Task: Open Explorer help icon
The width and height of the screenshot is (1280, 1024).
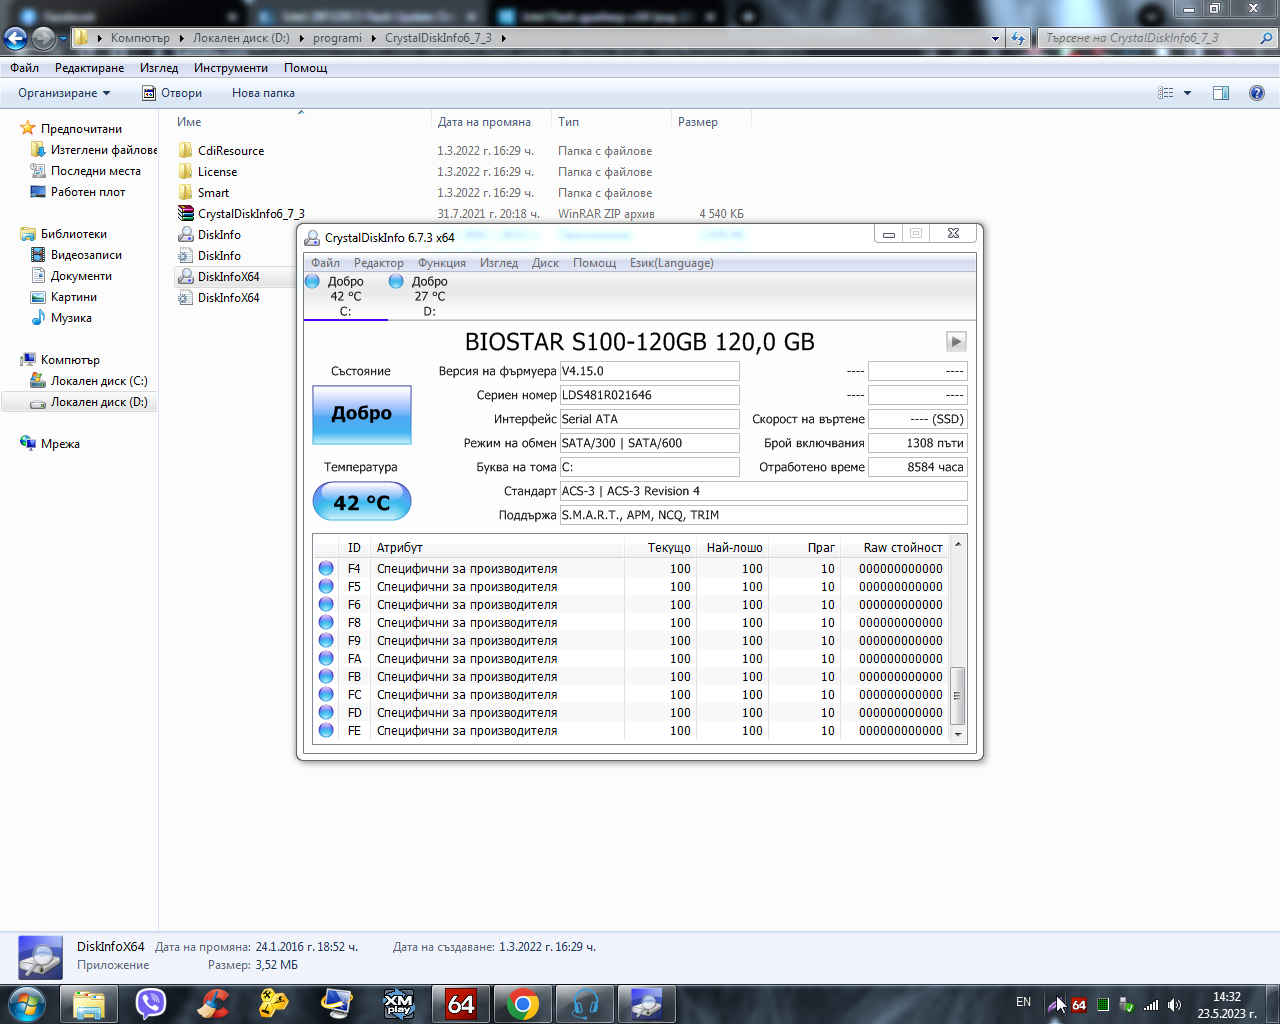Action: coord(1256,93)
